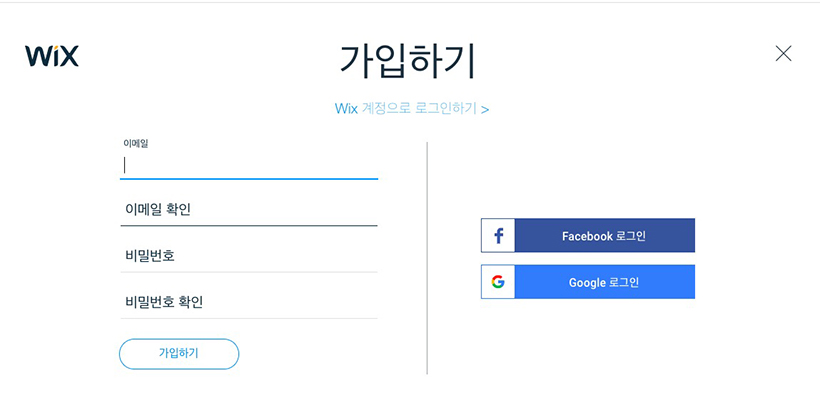
Task: Choose the Google 로그인 button
Action: pos(588,282)
